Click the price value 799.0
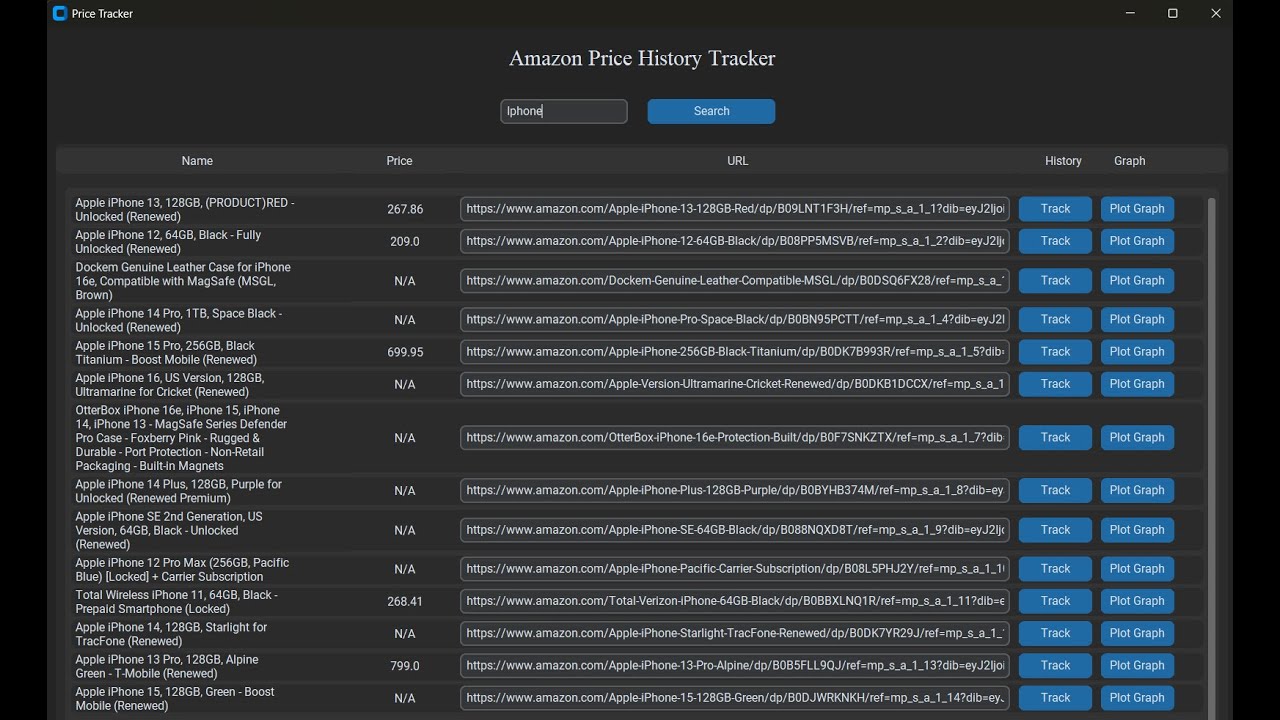The image size is (1280, 720). point(405,666)
